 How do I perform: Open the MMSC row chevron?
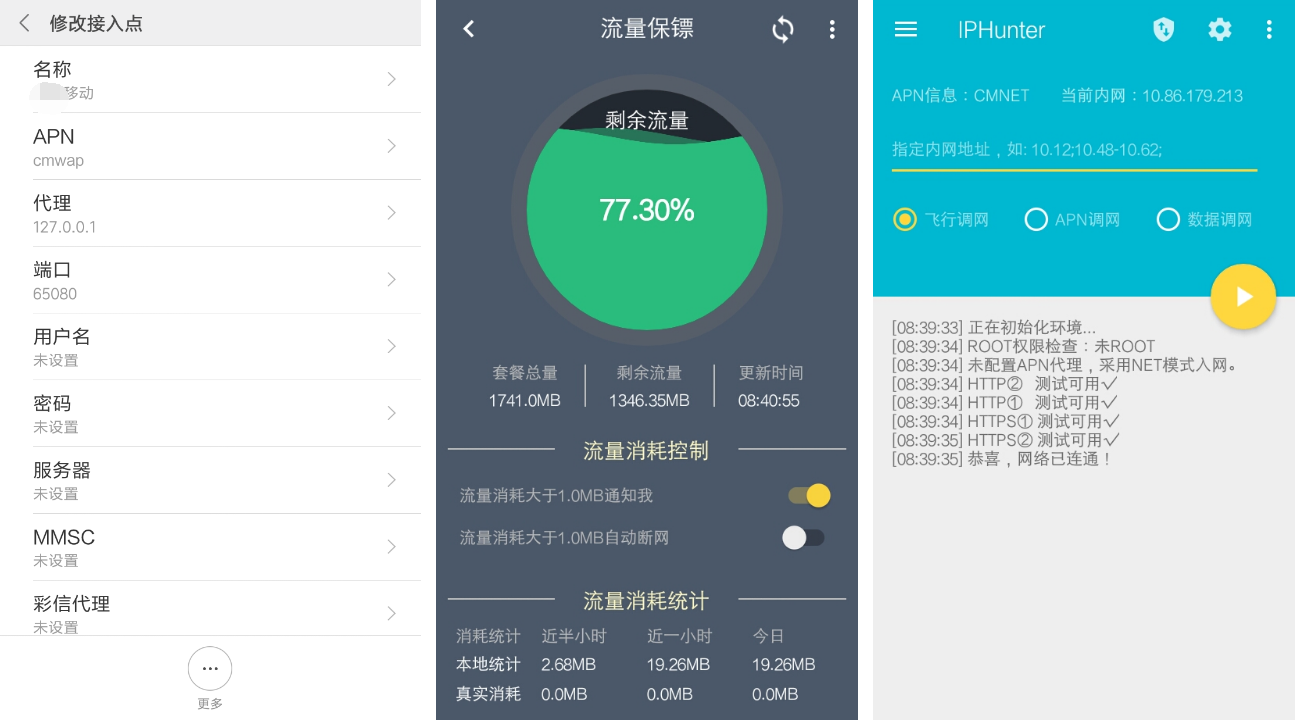392,547
